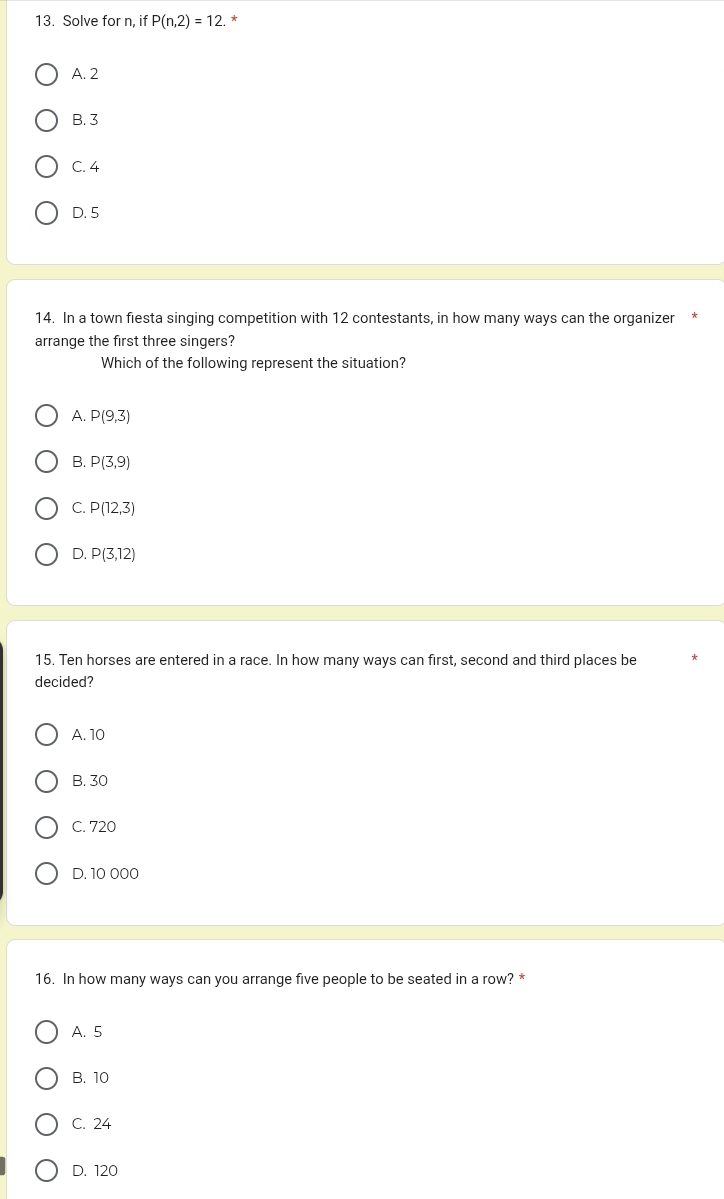Viewport: 724px width, 1199px height.
Task: Select D. 10 000 for question 15
Action: (x=47, y=873)
